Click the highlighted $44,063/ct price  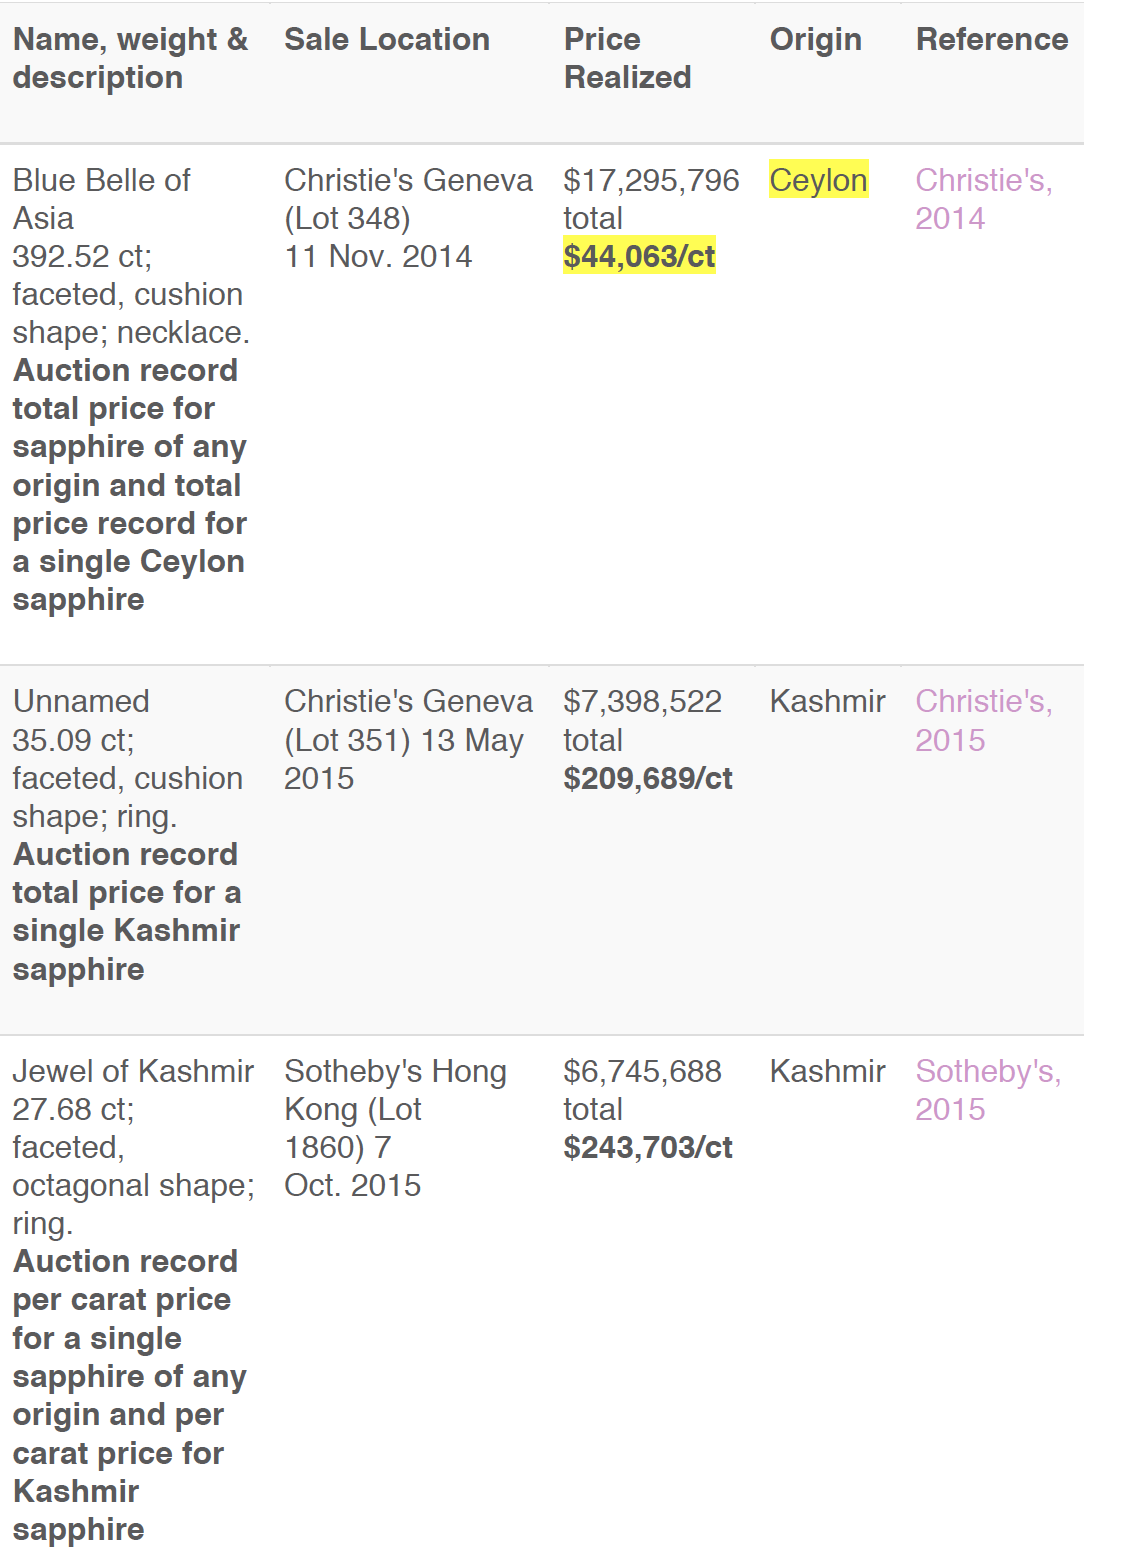point(639,256)
